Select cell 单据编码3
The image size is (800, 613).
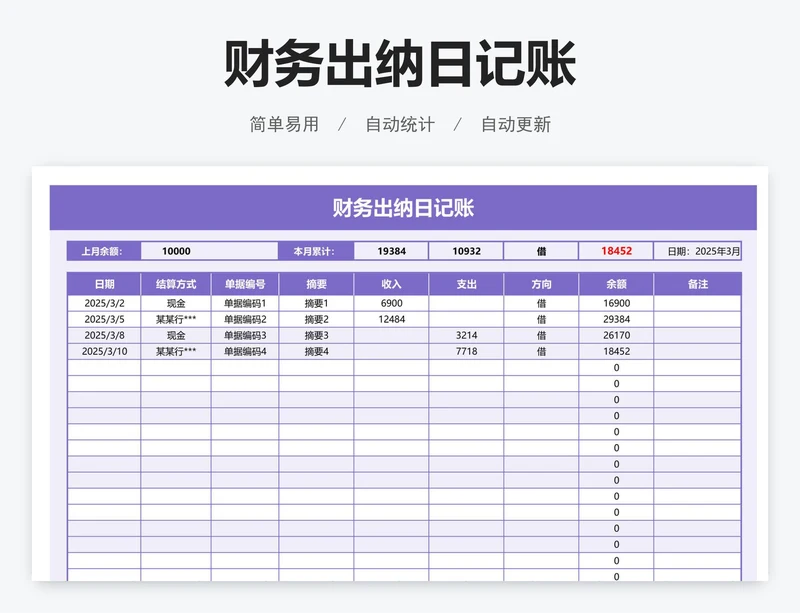click(x=245, y=335)
